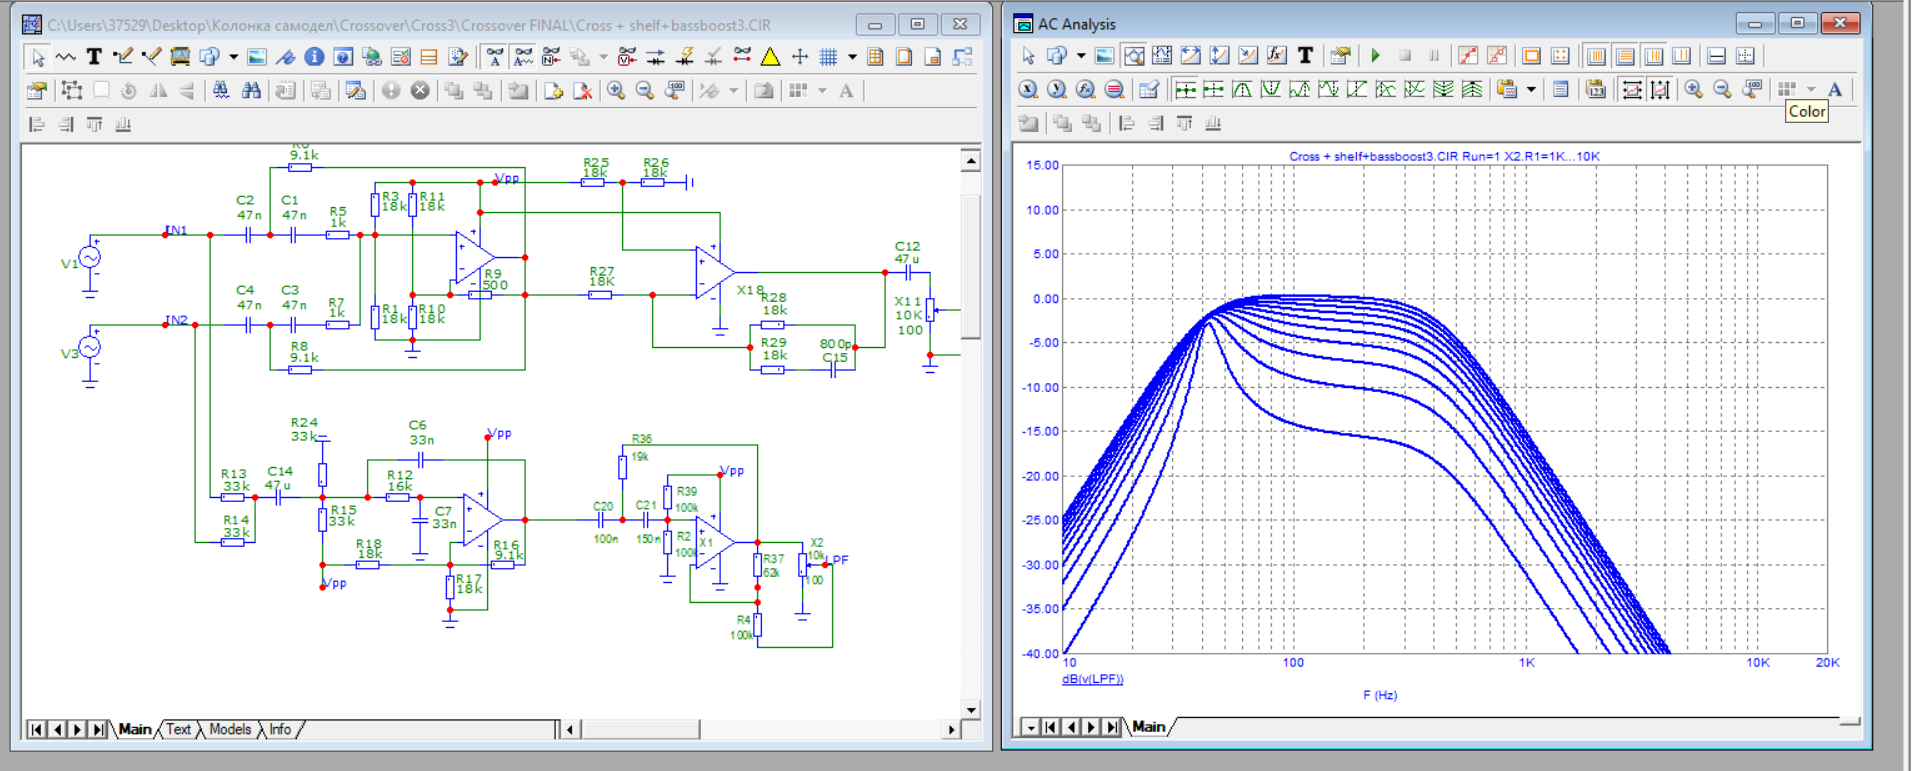Screen dimensions: 1912x771
Task: Toggle attribute text display glasses-A icon
Action: point(494,57)
